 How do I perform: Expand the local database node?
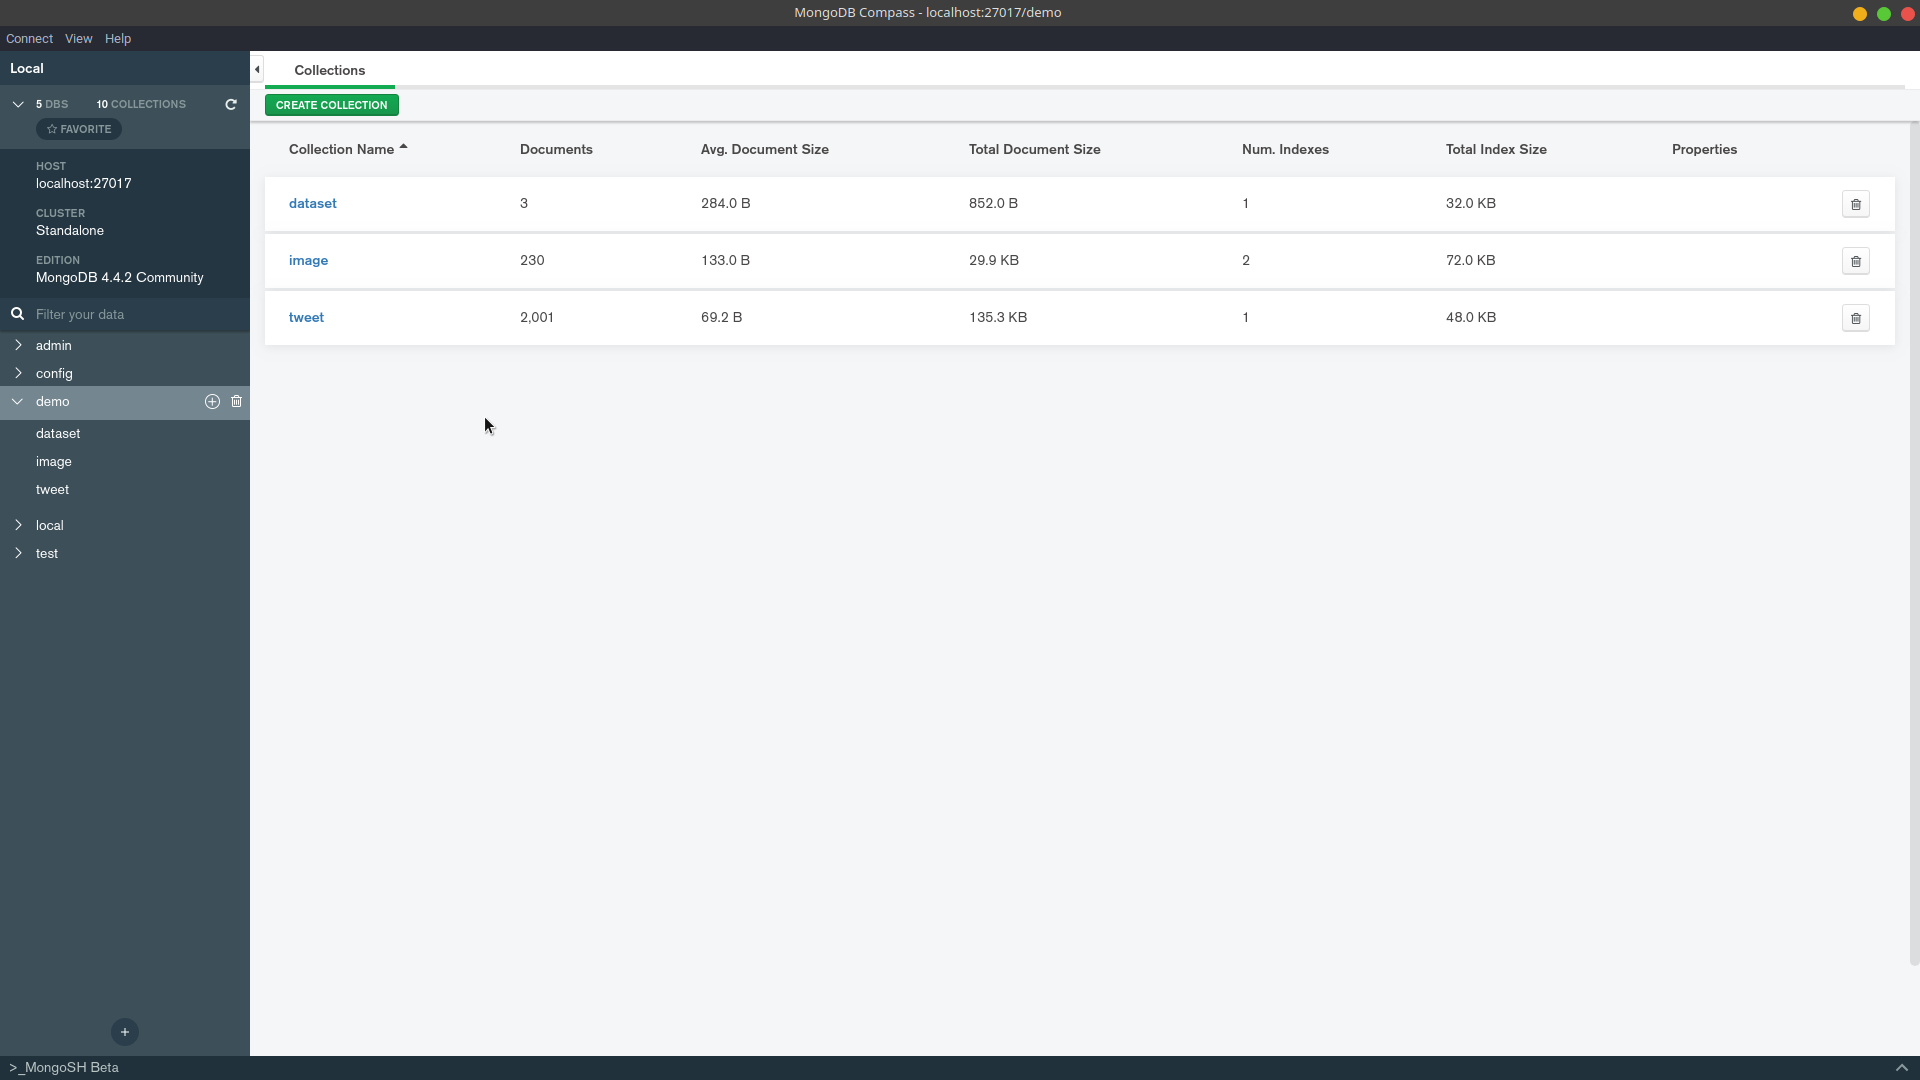(x=18, y=525)
